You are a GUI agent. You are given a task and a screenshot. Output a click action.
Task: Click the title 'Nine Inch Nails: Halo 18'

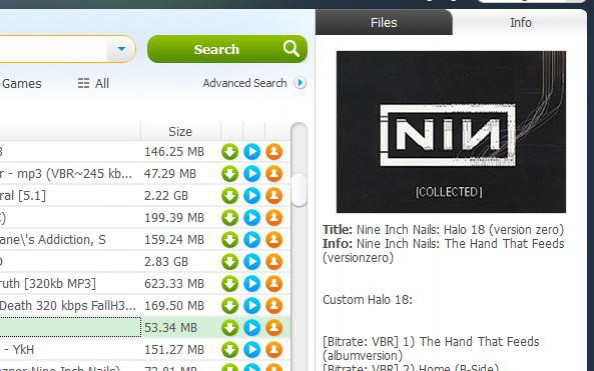point(420,230)
